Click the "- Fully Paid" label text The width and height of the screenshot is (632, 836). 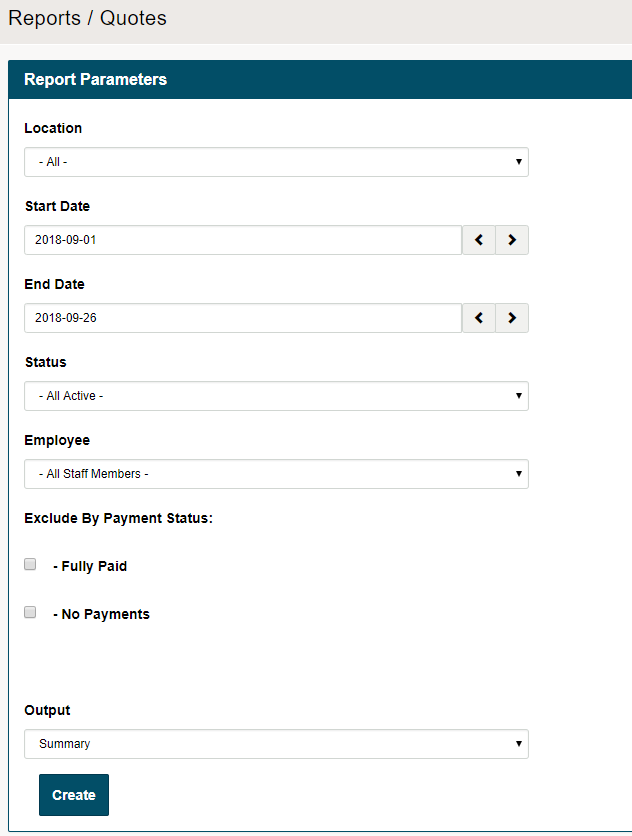point(90,566)
